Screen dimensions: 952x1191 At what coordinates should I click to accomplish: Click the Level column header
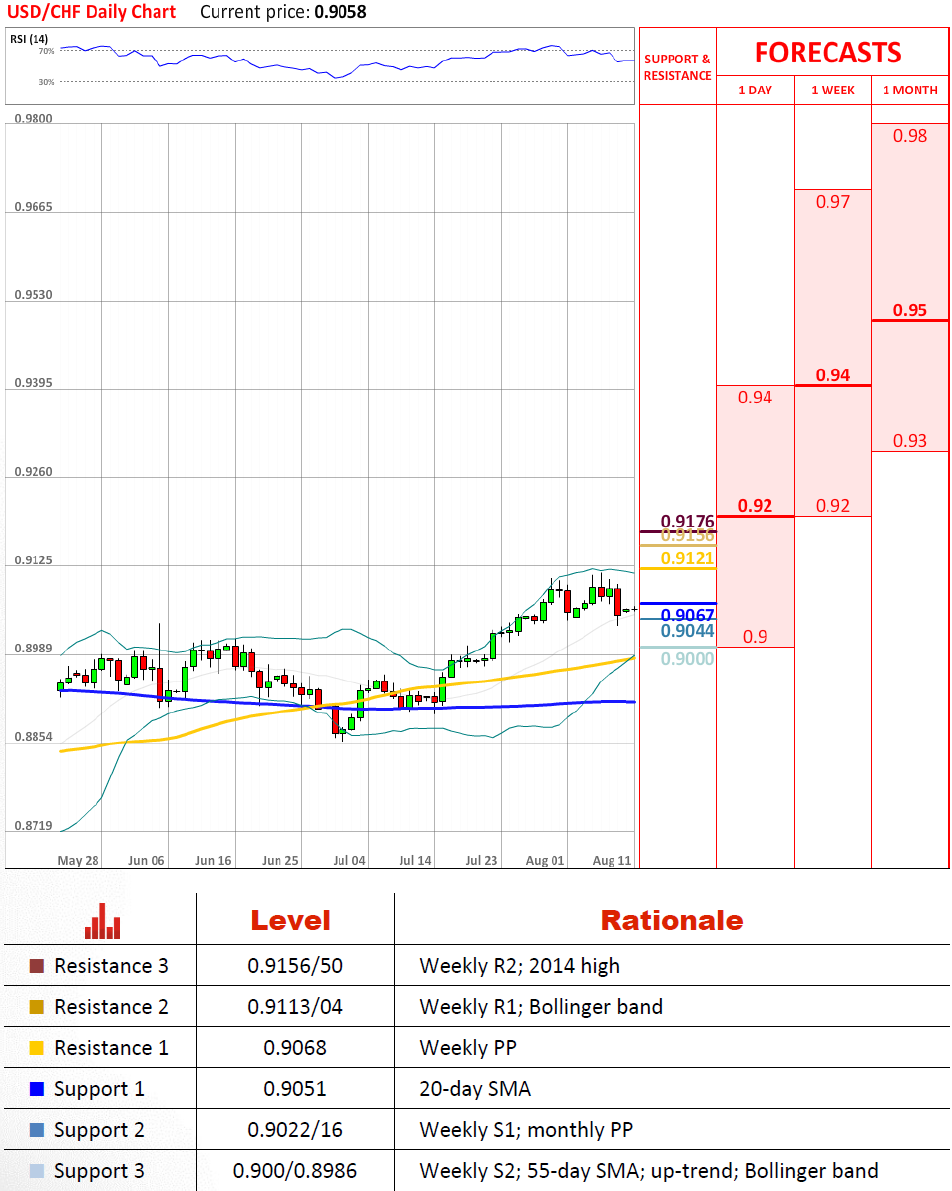coord(291,921)
